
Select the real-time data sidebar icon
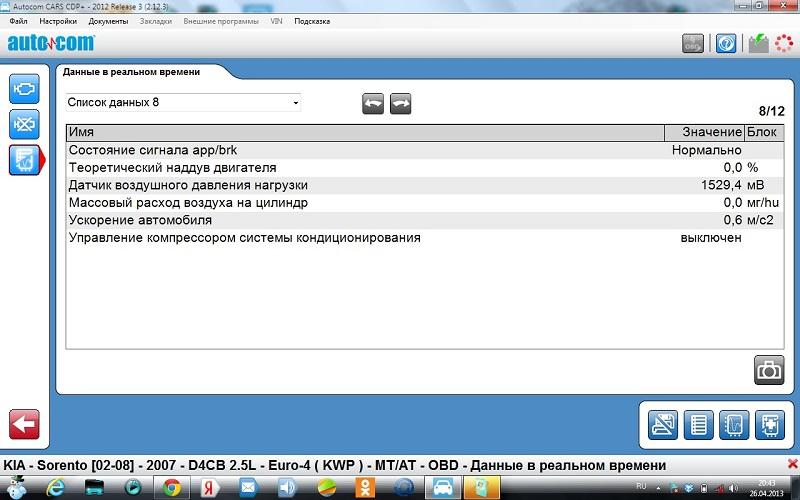pos(24,160)
